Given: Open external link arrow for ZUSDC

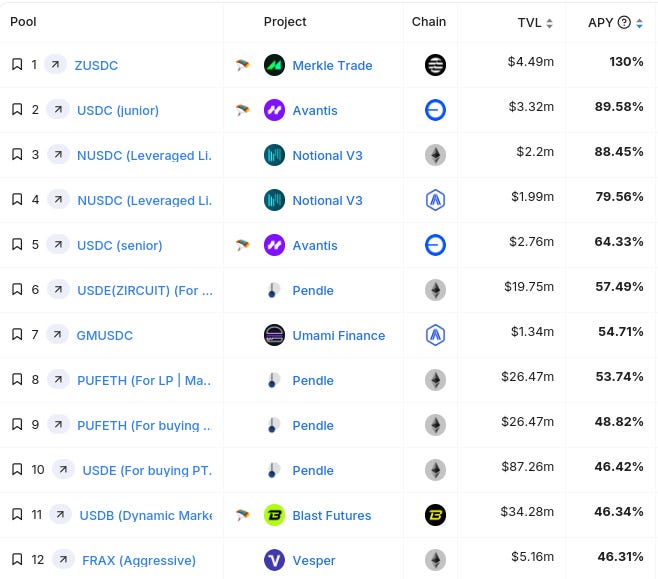Looking at the screenshot, I should pyautogui.click(x=55, y=65).
